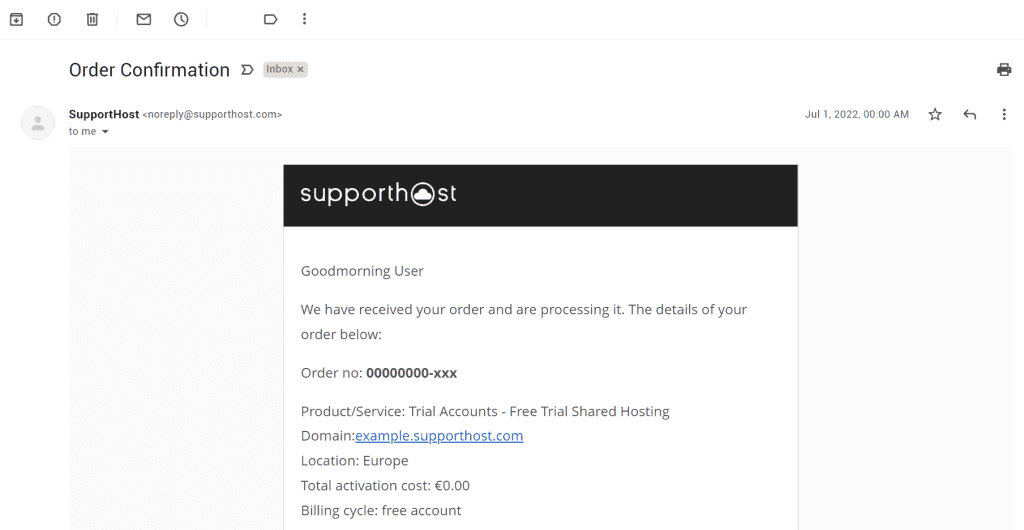Archive this Order Confirmation email
Screen dimensions: 1024x530
[16, 20]
